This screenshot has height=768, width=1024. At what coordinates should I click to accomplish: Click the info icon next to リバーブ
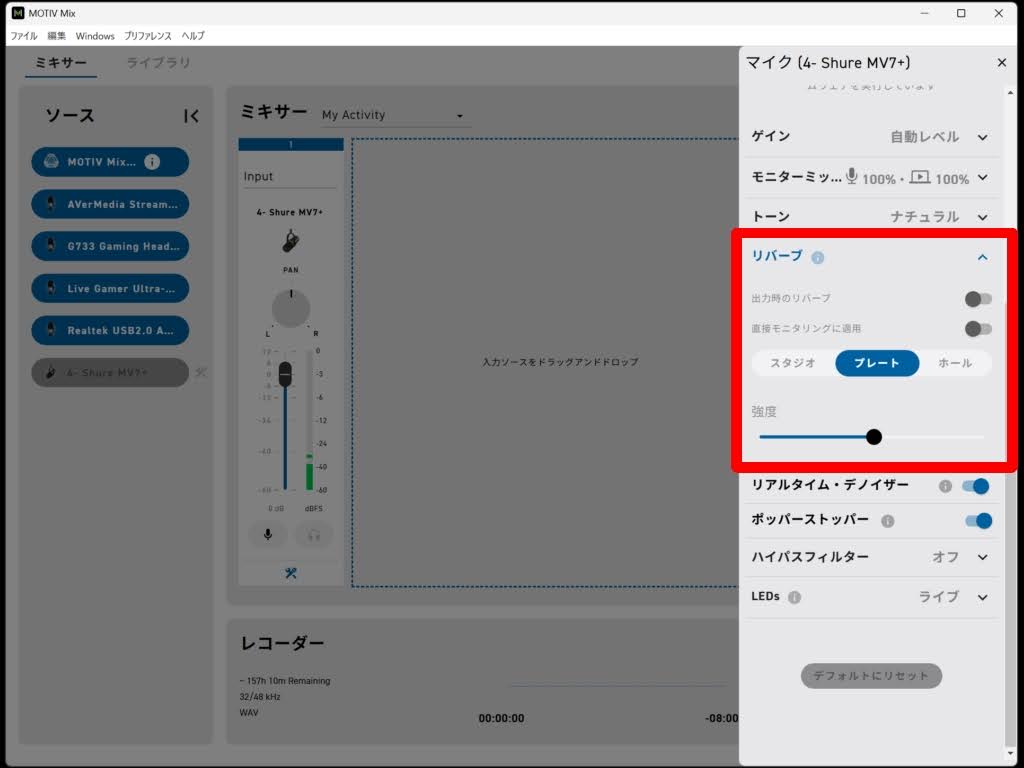[818, 258]
